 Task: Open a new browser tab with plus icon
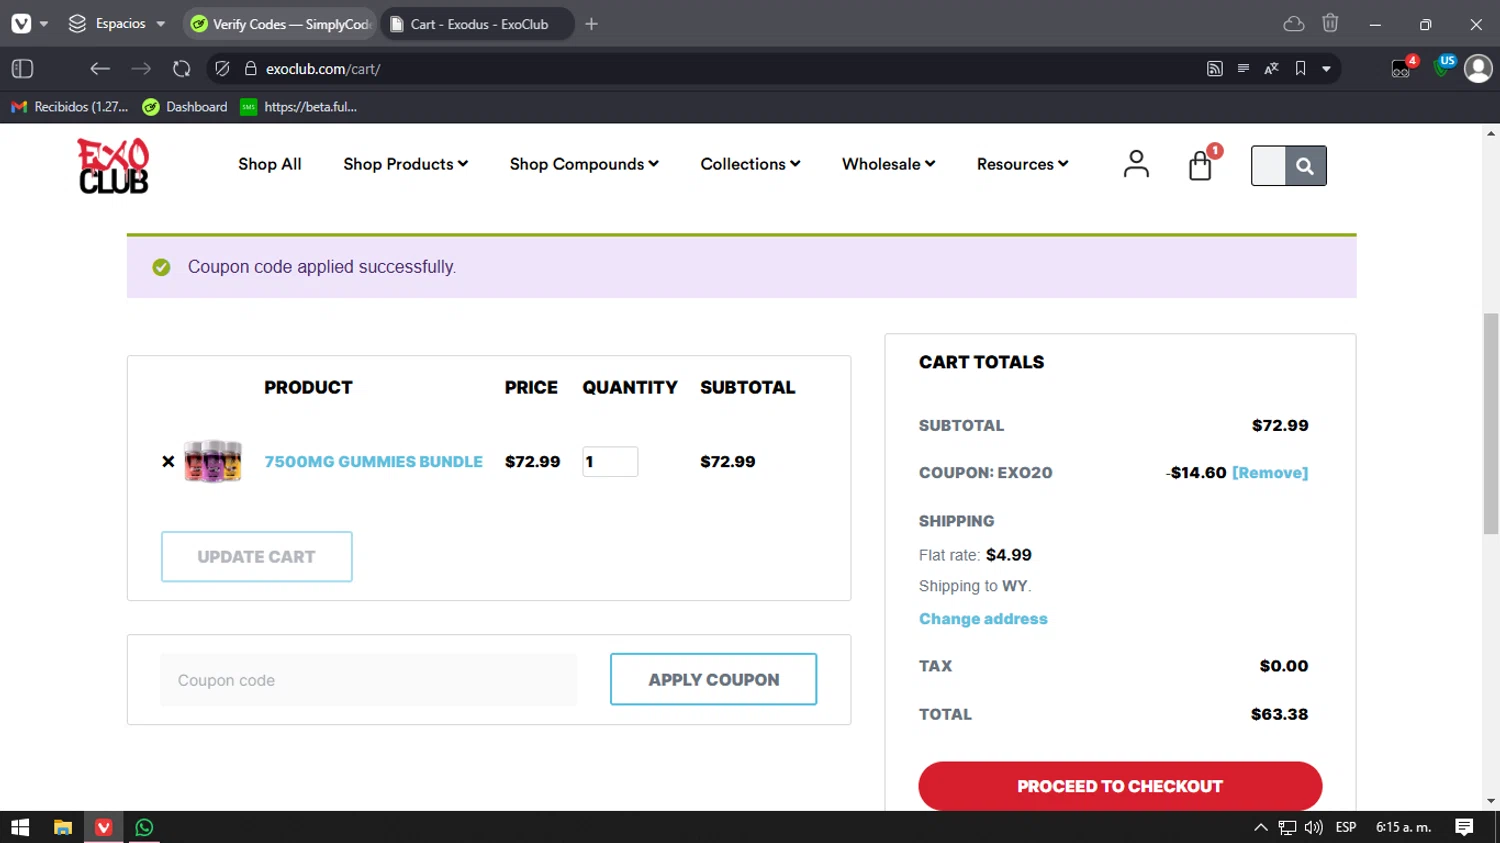click(x=592, y=24)
